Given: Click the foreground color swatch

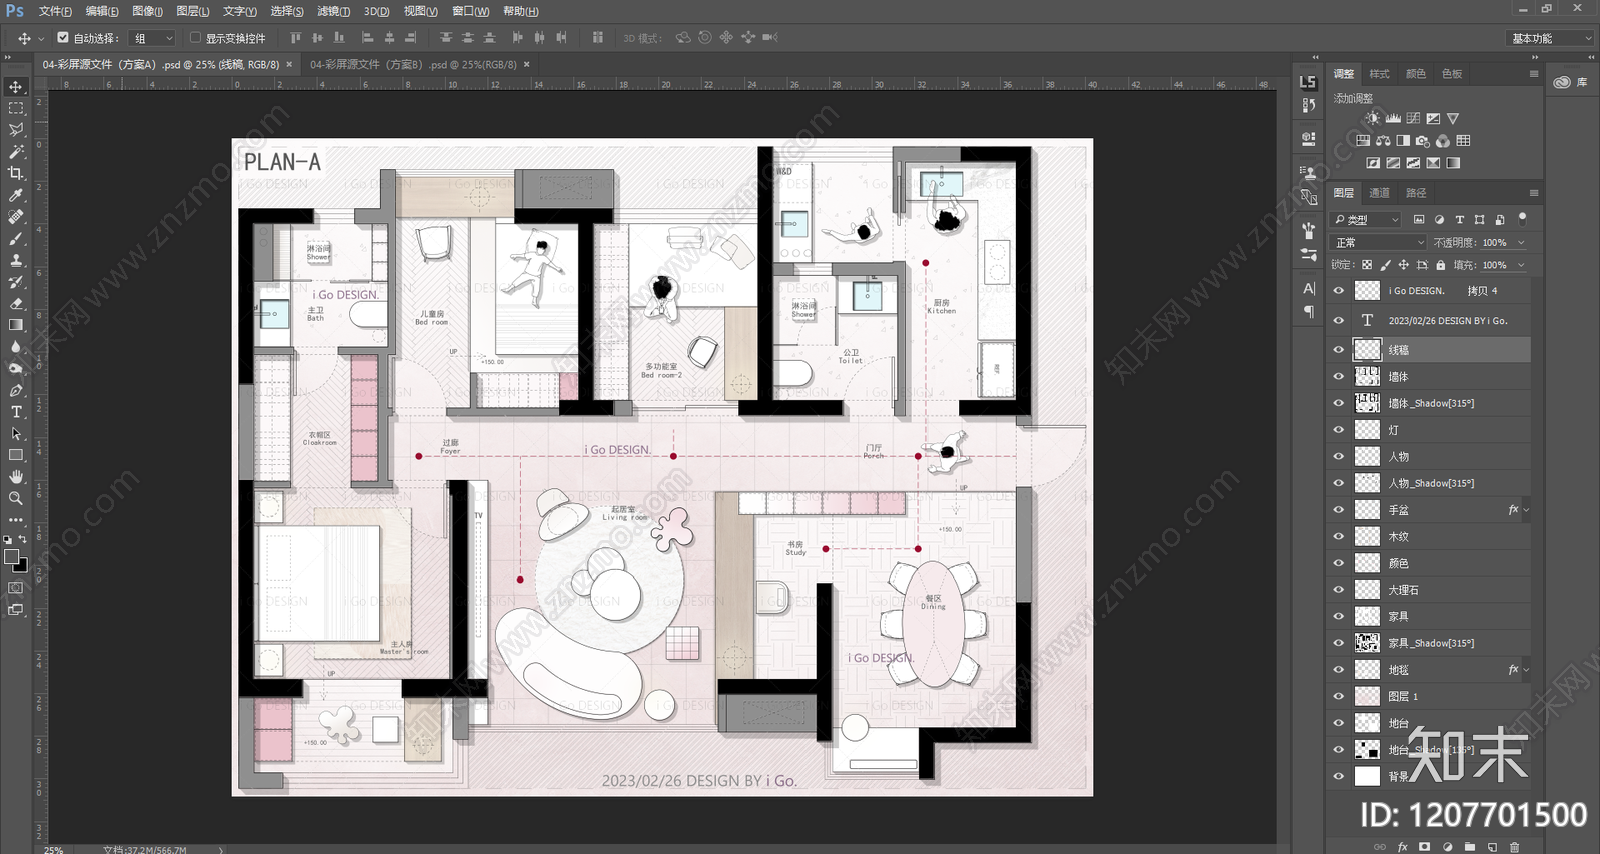Looking at the screenshot, I should [11, 557].
